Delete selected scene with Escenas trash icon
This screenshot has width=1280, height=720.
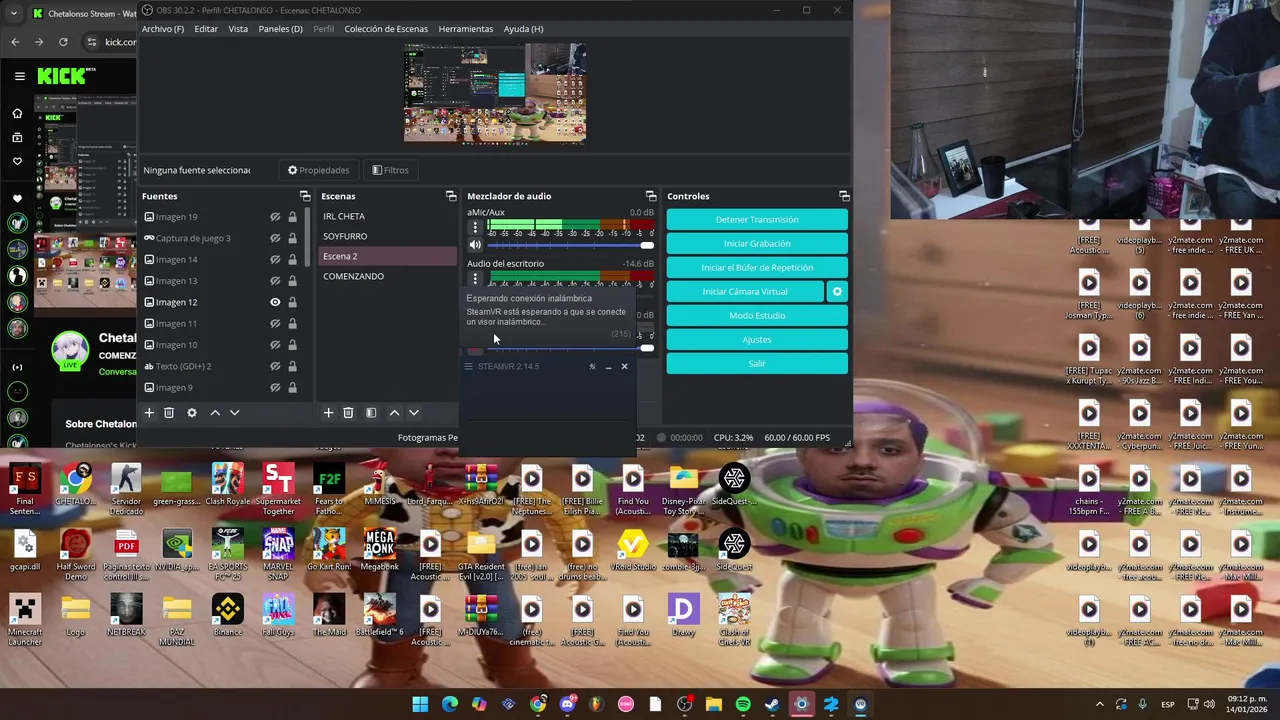(348, 413)
